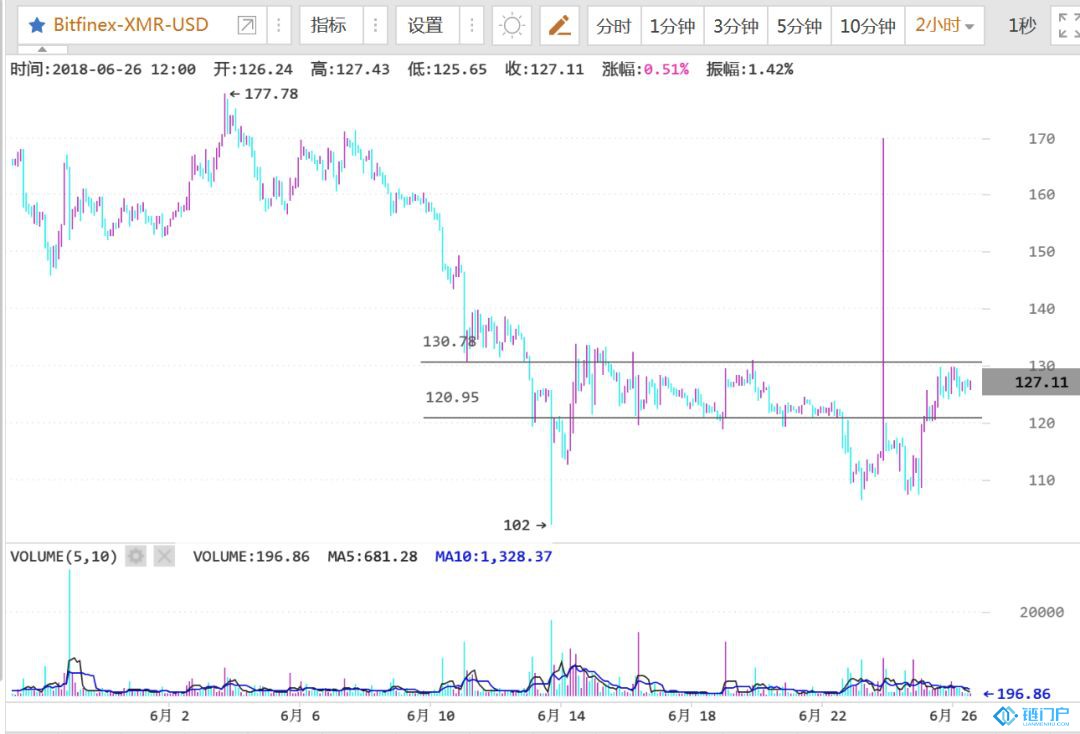
Task: Click the 涨幅:0.51% change value
Action: [645, 69]
